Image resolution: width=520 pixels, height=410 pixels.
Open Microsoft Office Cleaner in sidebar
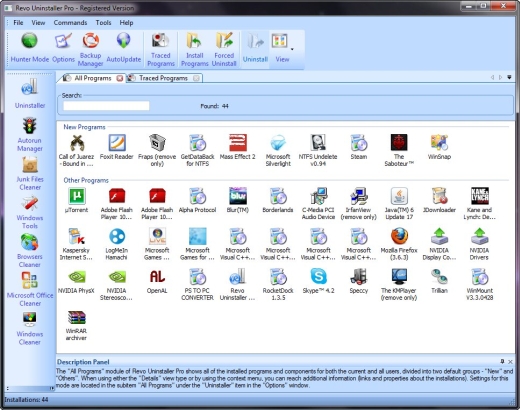click(30, 289)
